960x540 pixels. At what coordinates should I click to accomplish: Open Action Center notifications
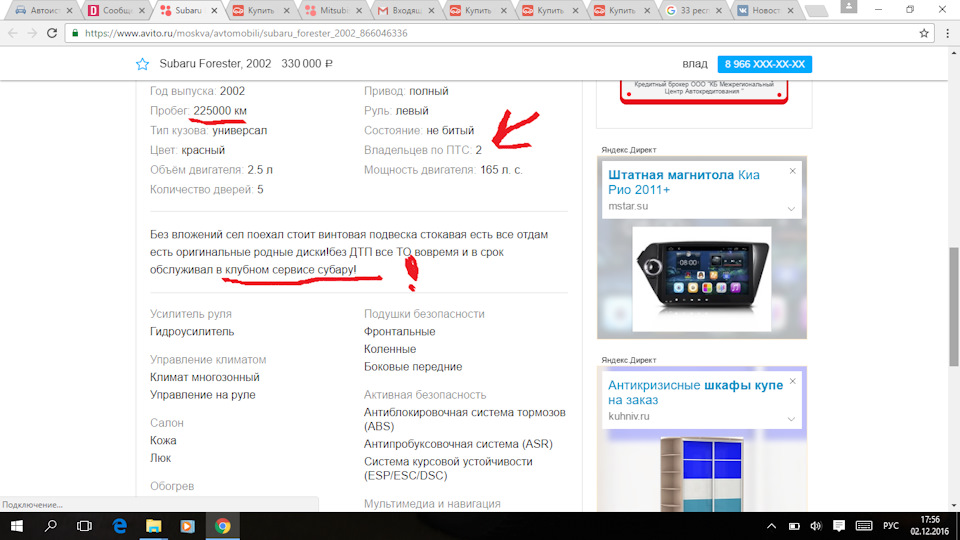pos(839,526)
